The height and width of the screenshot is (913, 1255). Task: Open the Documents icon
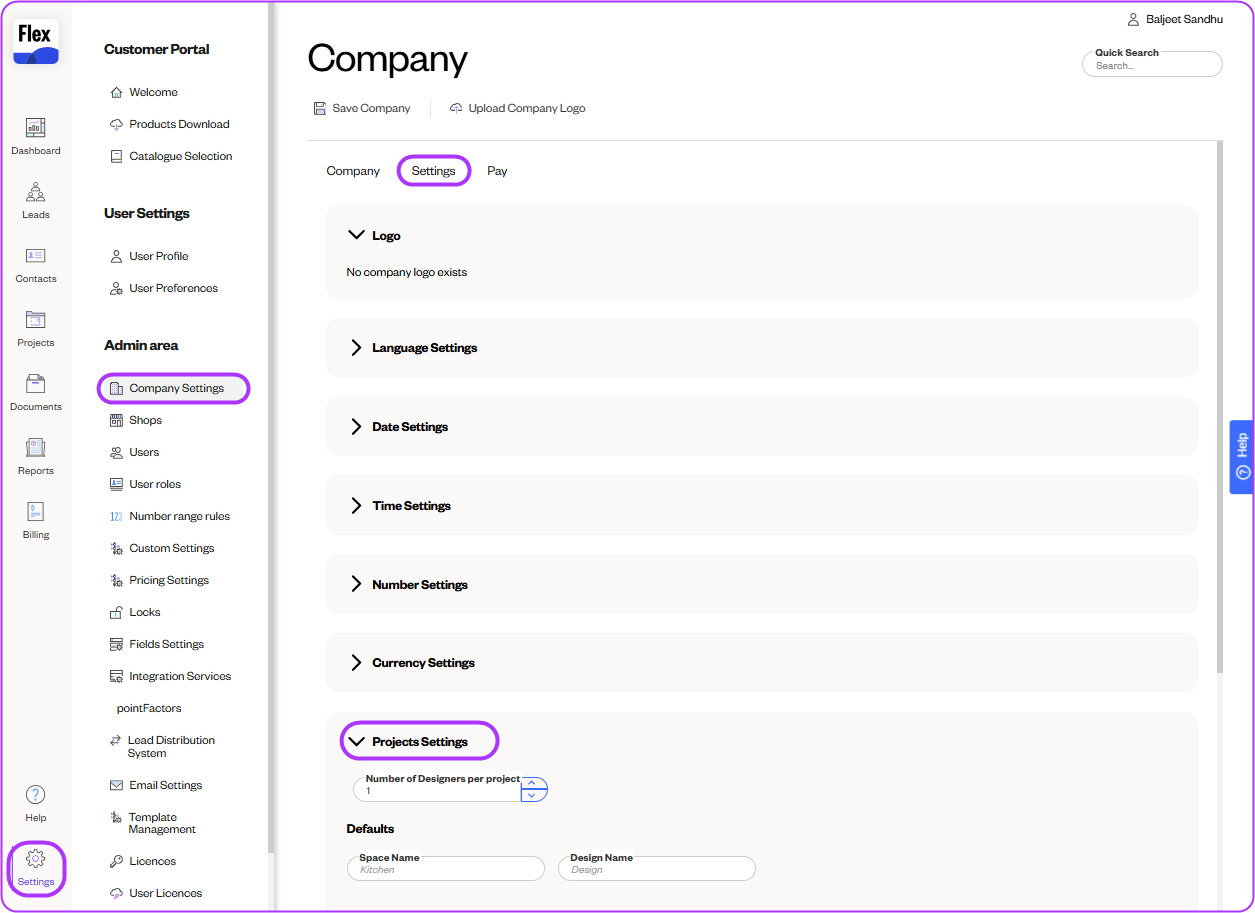pos(36,392)
